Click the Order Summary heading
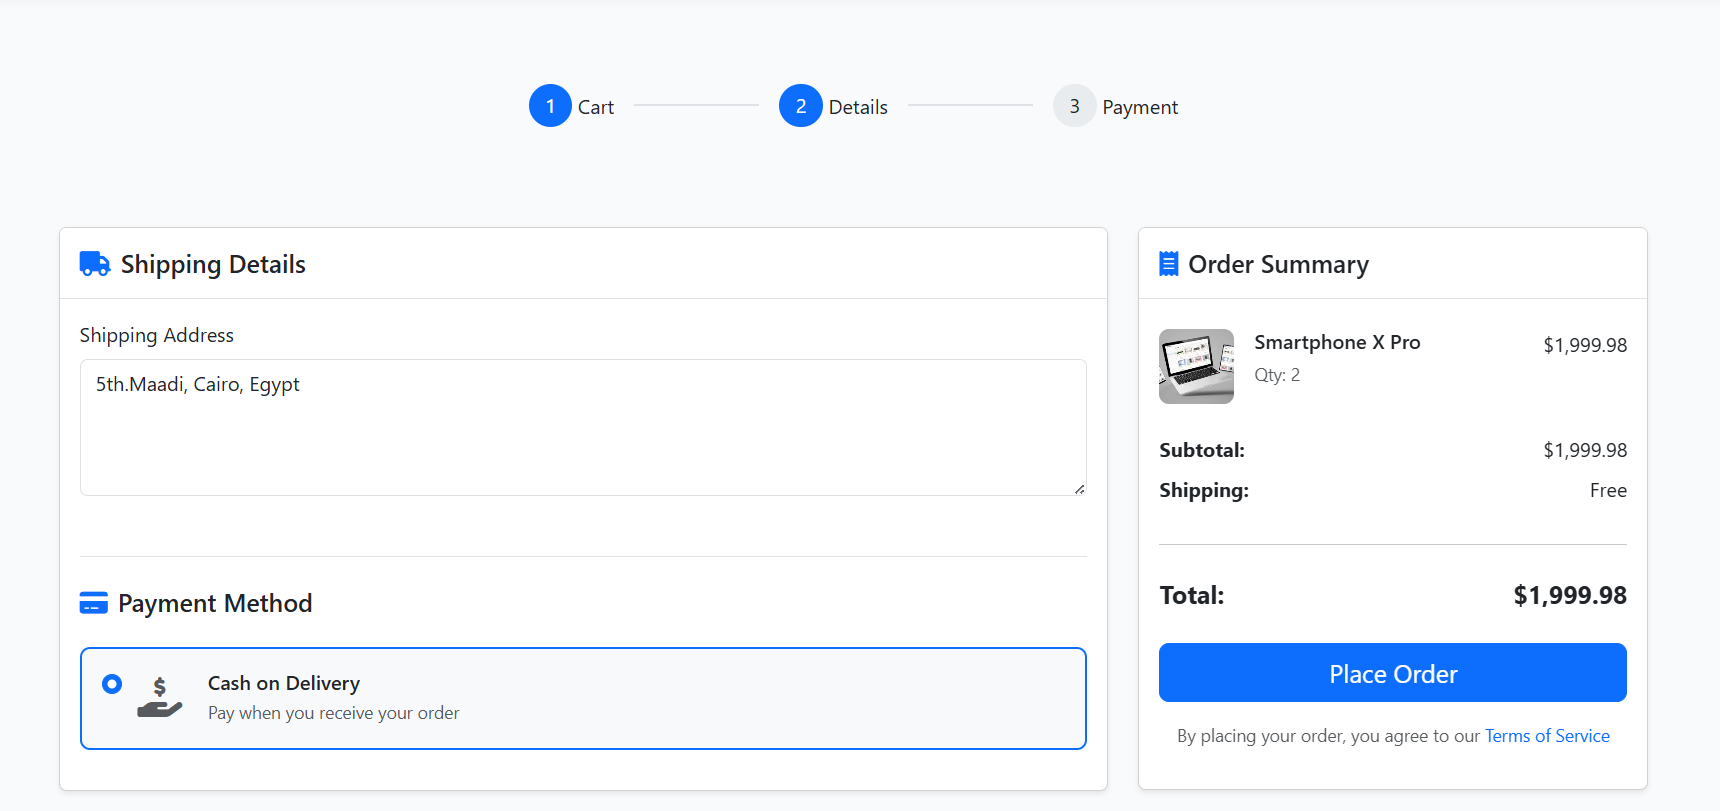This screenshot has height=811, width=1720. click(x=1279, y=263)
